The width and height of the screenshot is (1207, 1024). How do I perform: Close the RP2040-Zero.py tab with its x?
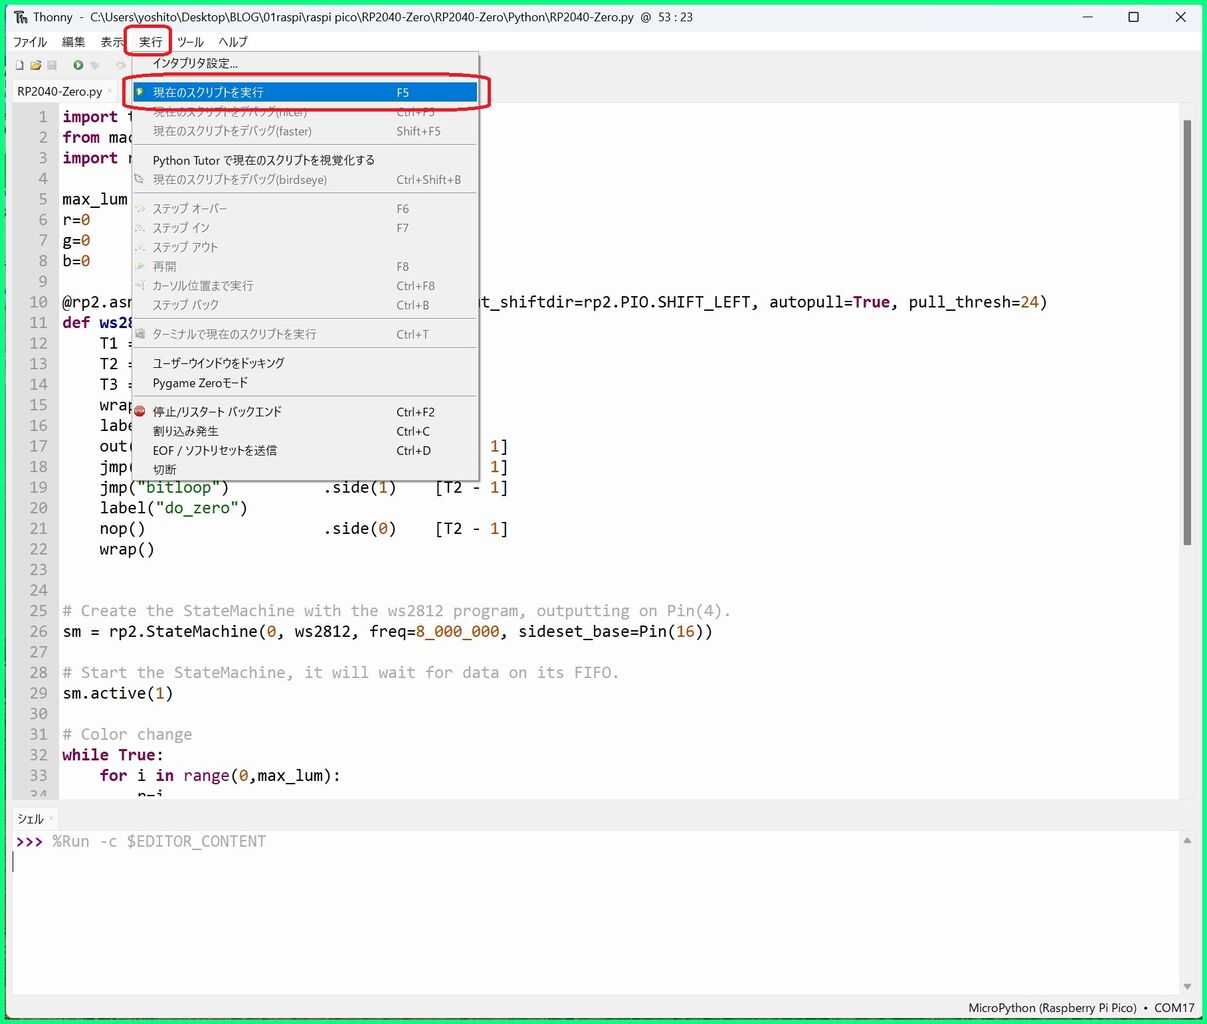click(109, 91)
